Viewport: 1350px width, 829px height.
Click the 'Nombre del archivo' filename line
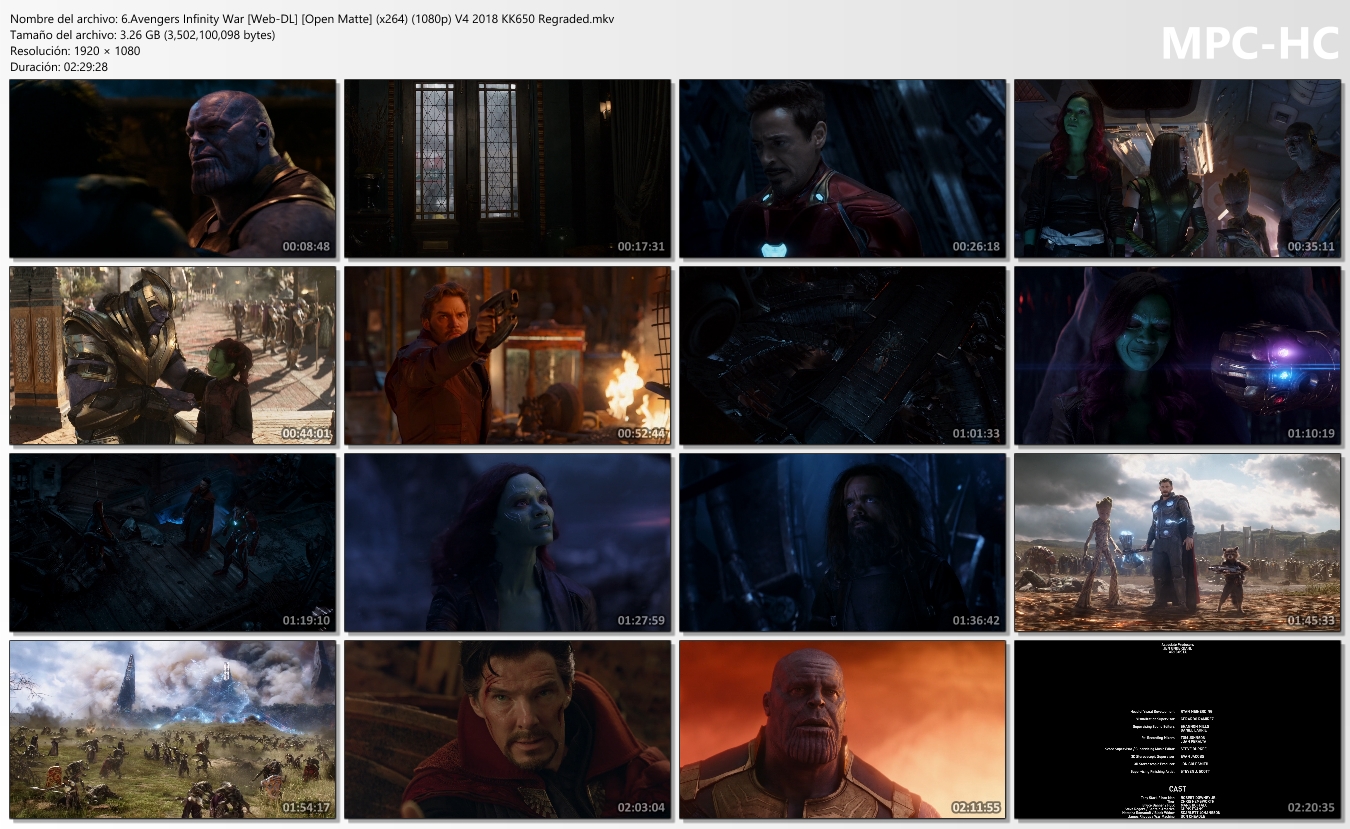coord(312,19)
